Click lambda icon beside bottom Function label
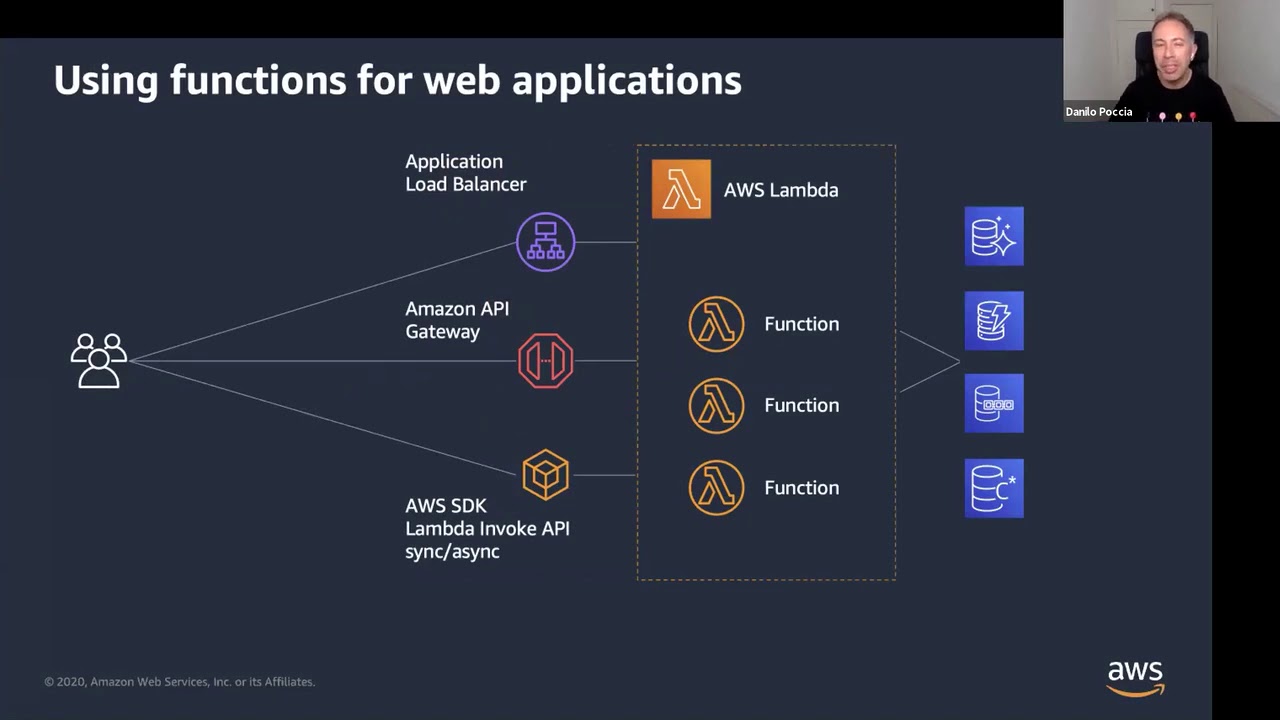This screenshot has width=1280, height=720. pos(716,487)
